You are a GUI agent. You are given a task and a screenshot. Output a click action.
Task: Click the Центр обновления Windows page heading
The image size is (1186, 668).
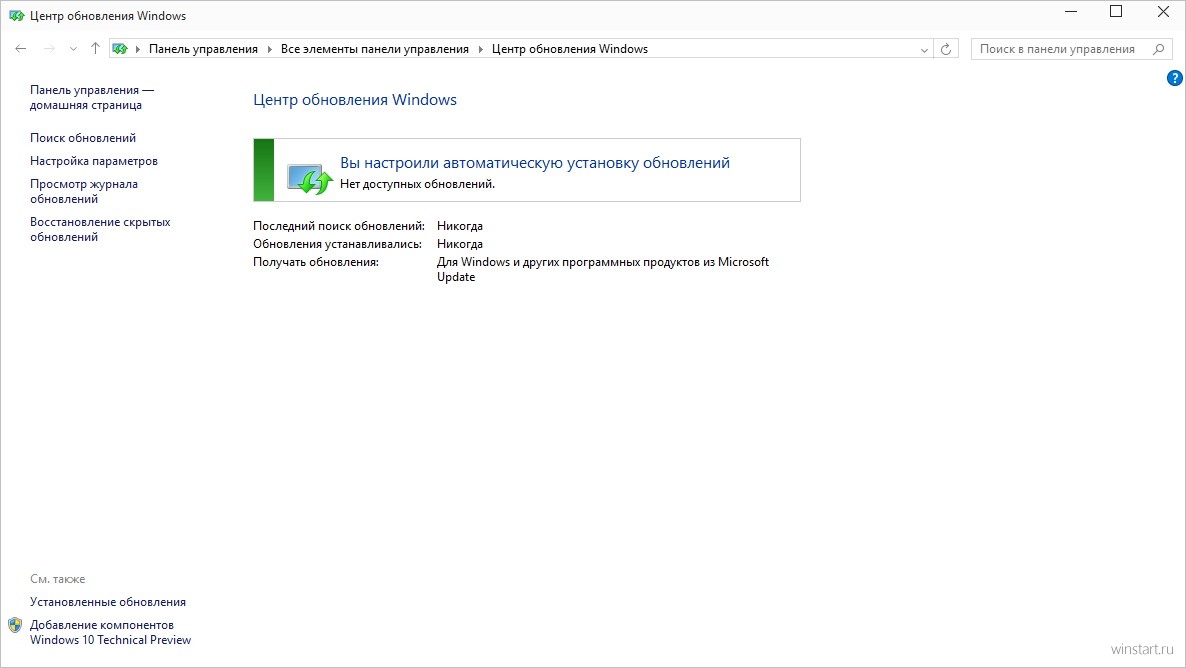click(355, 100)
